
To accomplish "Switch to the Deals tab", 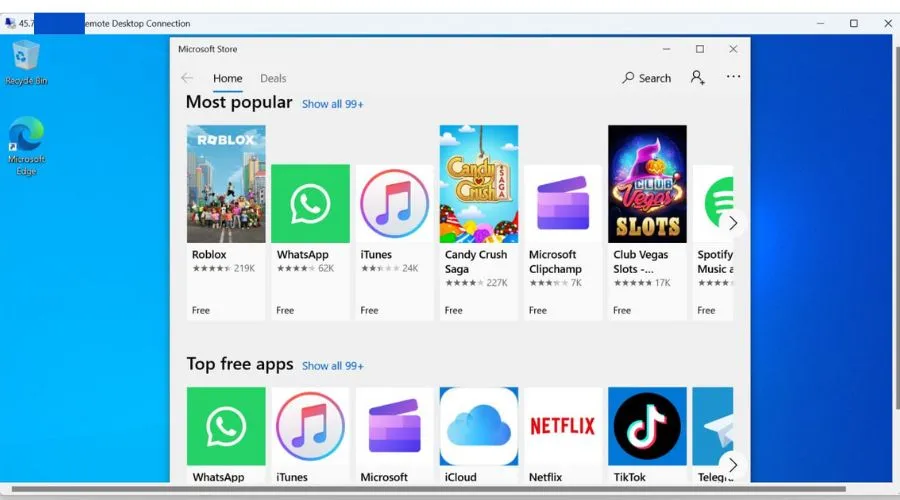I will click(273, 78).
